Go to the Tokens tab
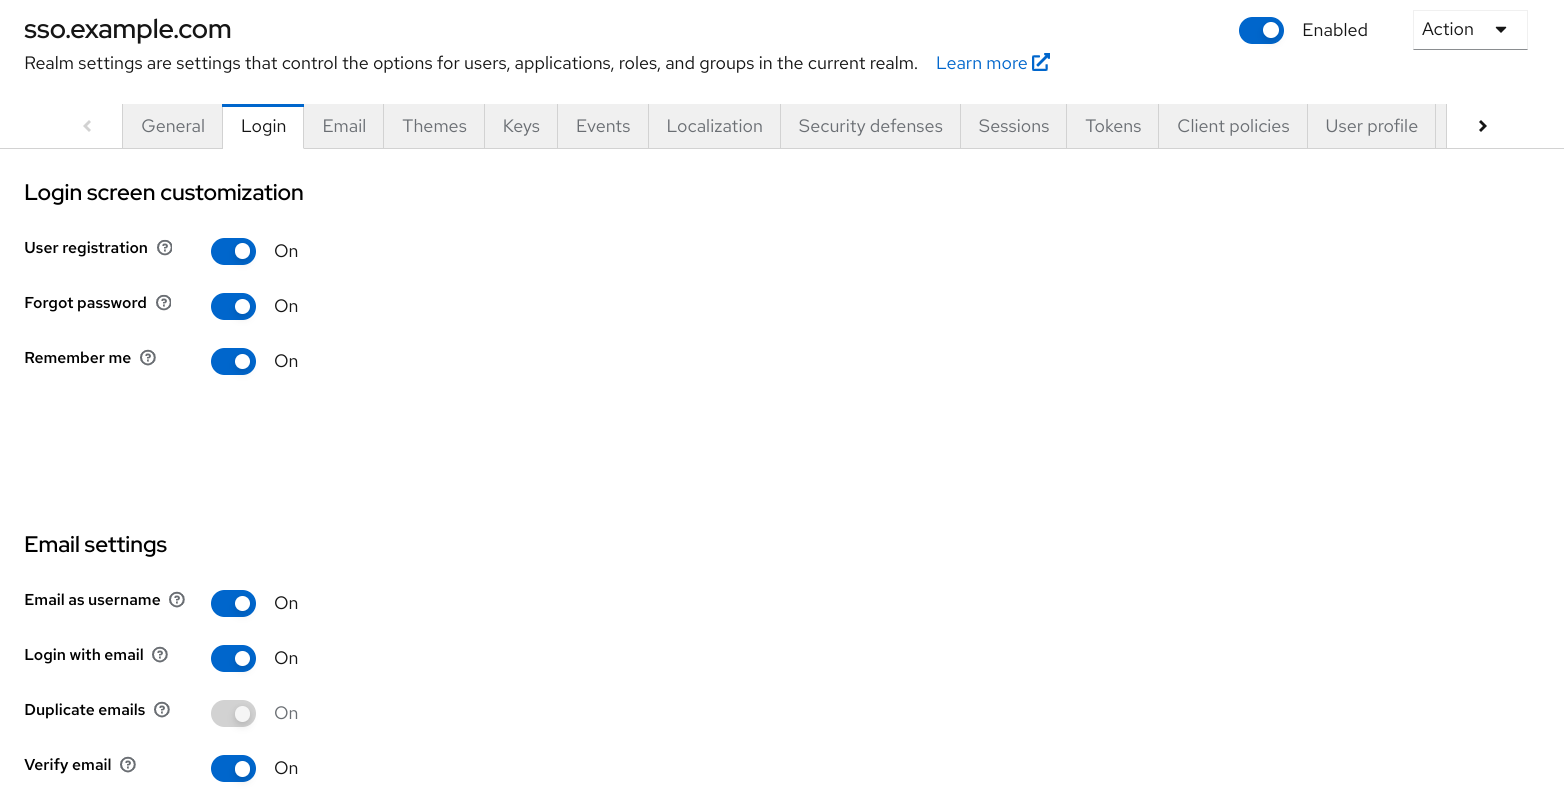Viewport: 1564px width, 794px height. [1113, 126]
